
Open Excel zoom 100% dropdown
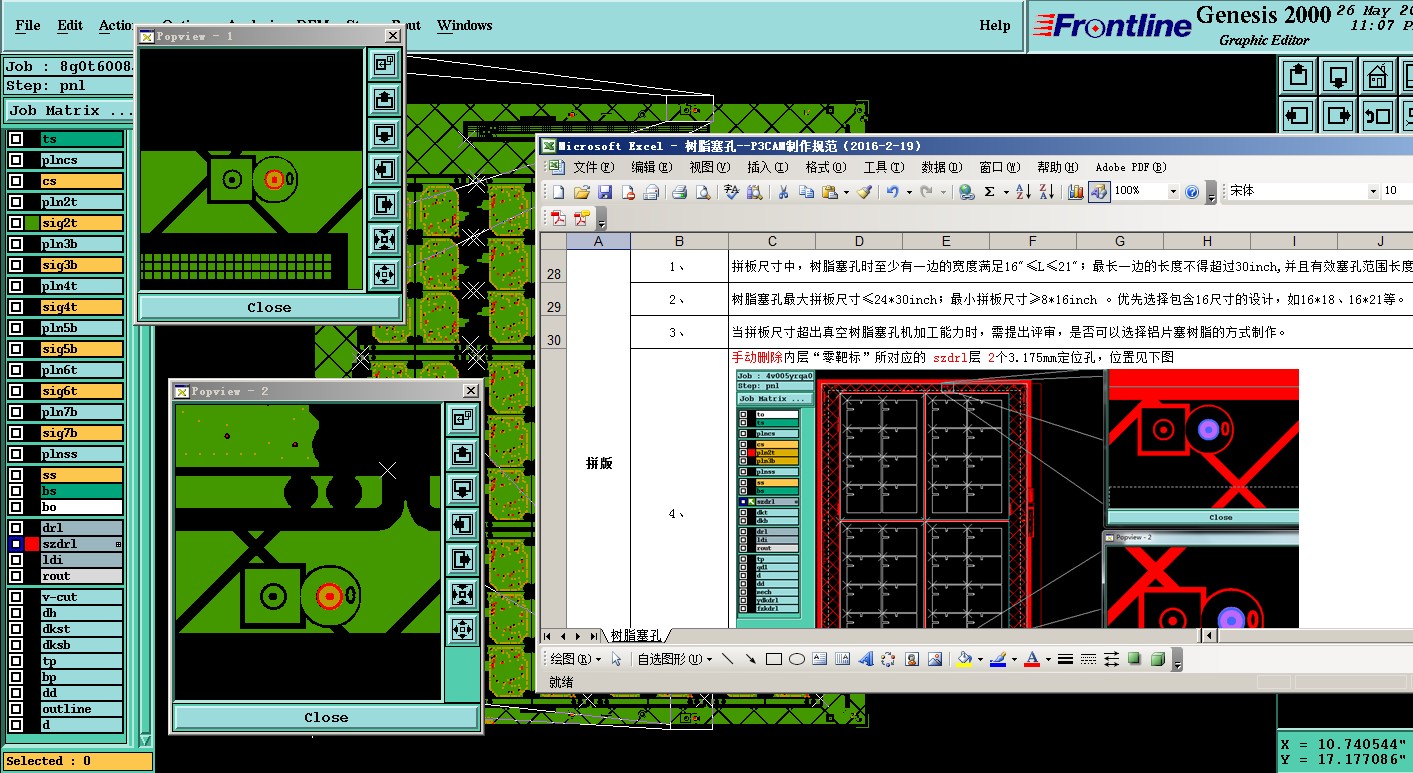(1172, 192)
